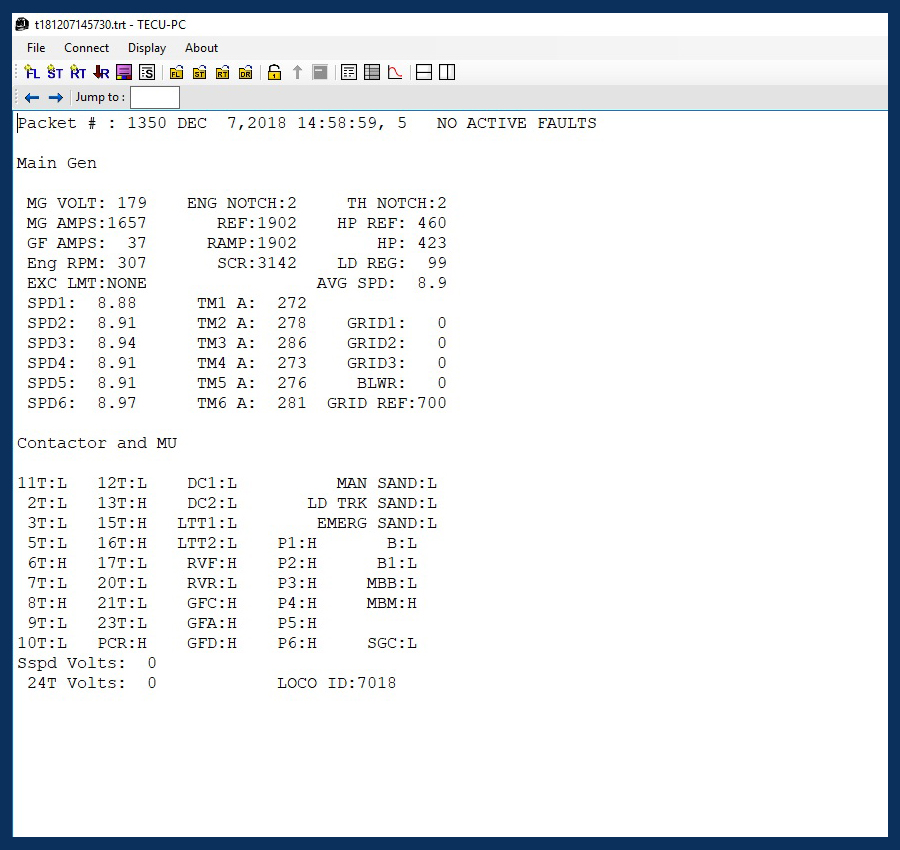Screen dimensions: 900x850
Task: Click the RT star toolbar icon
Action: pyautogui.click(x=77, y=72)
